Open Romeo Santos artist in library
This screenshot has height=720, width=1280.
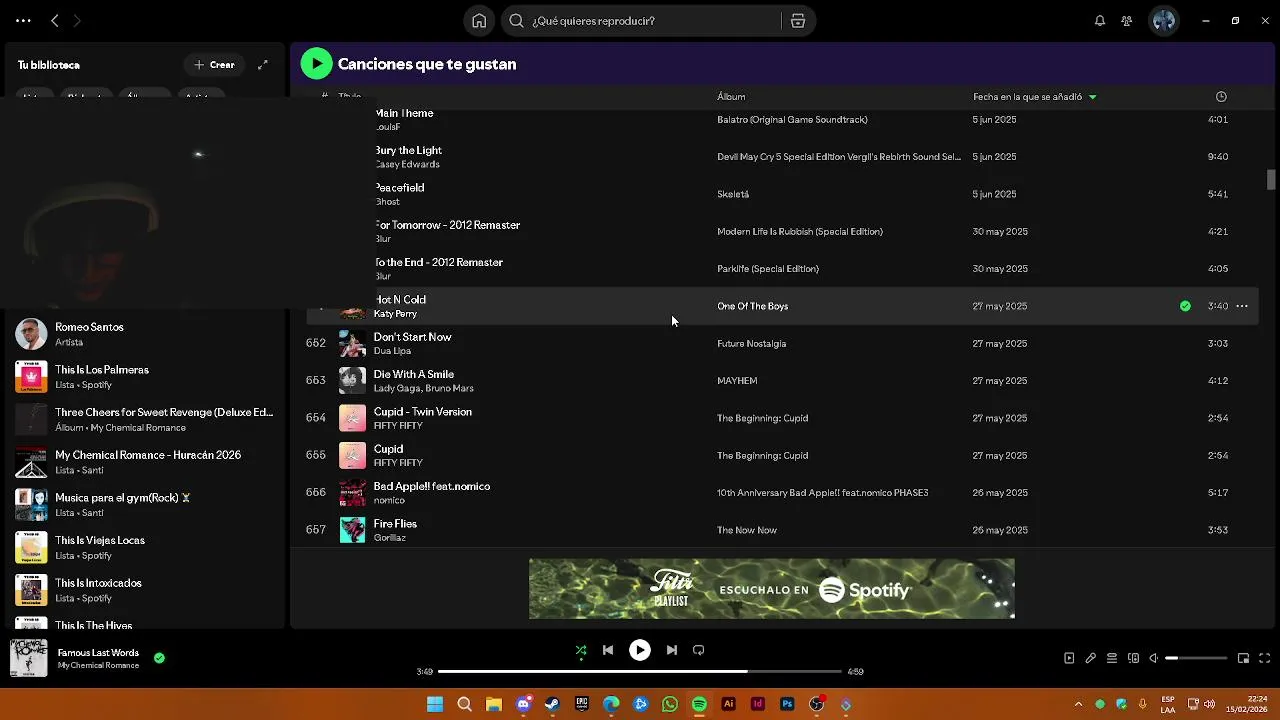pyautogui.click(x=145, y=334)
